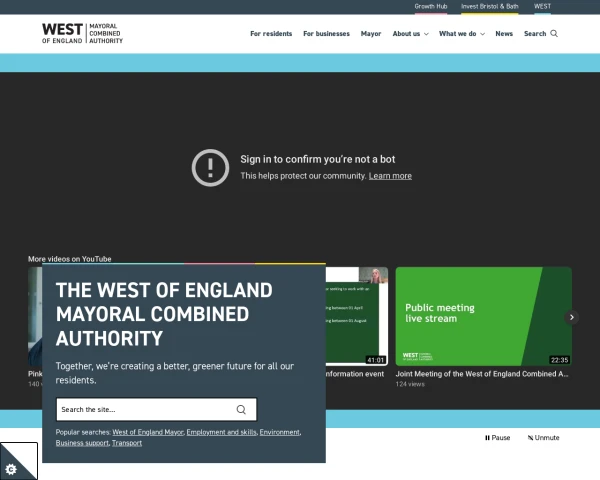Viewport: 600px width, 480px height.
Task: Go to the Mayor page
Action: click(371, 34)
